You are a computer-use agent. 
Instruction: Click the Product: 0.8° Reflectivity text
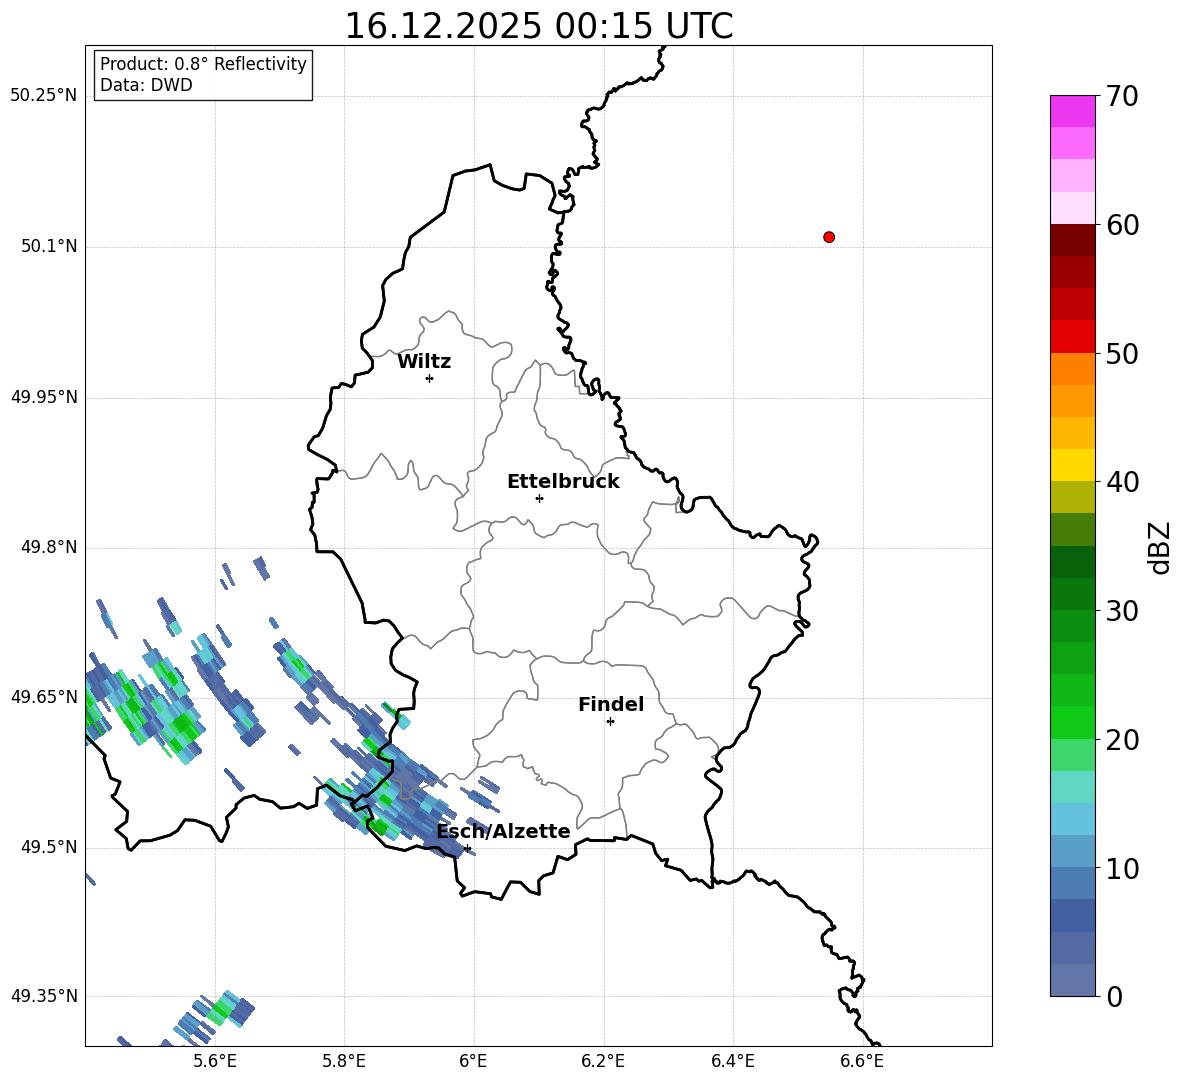point(203,64)
